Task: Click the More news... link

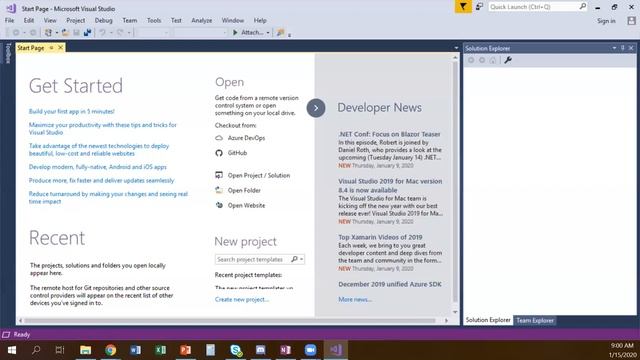Action: [x=355, y=300]
